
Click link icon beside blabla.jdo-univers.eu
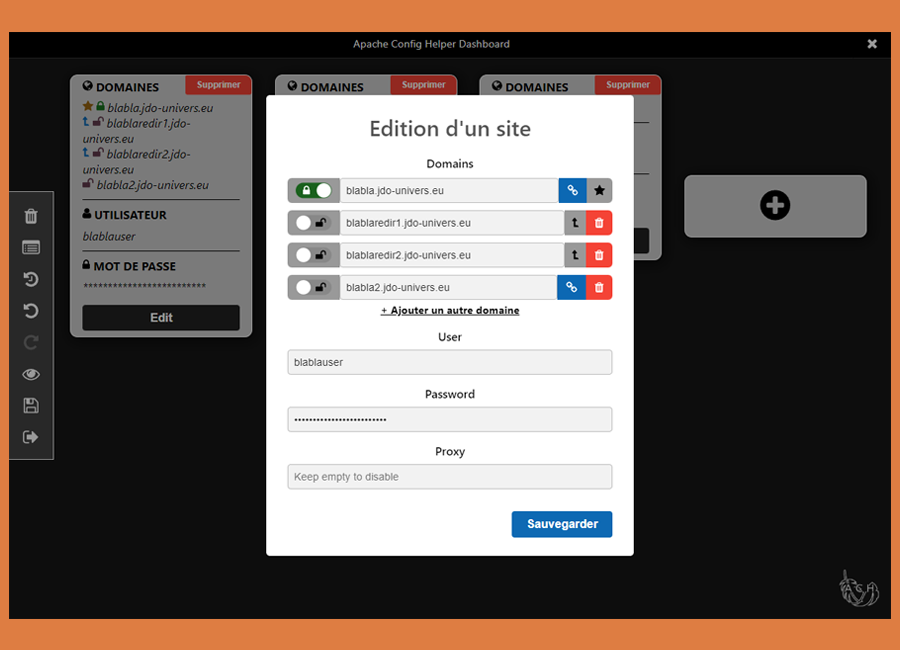572,190
